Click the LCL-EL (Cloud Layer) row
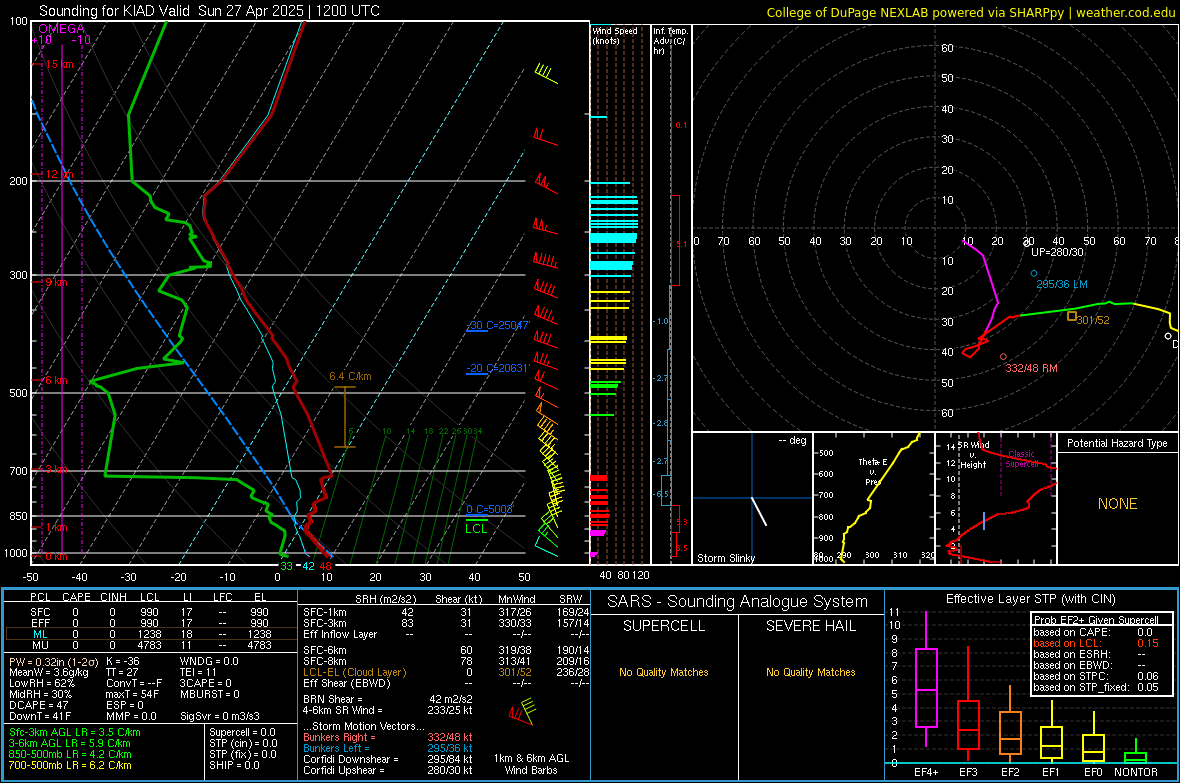 [446, 672]
